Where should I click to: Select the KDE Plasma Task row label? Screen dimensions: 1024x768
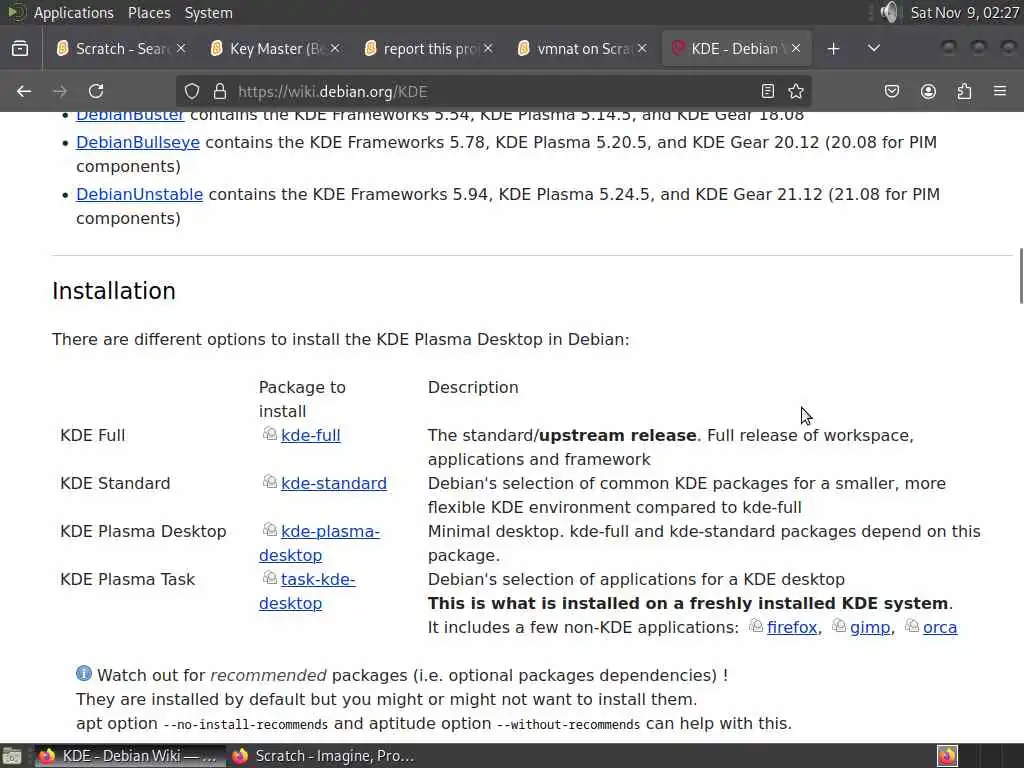click(x=127, y=579)
